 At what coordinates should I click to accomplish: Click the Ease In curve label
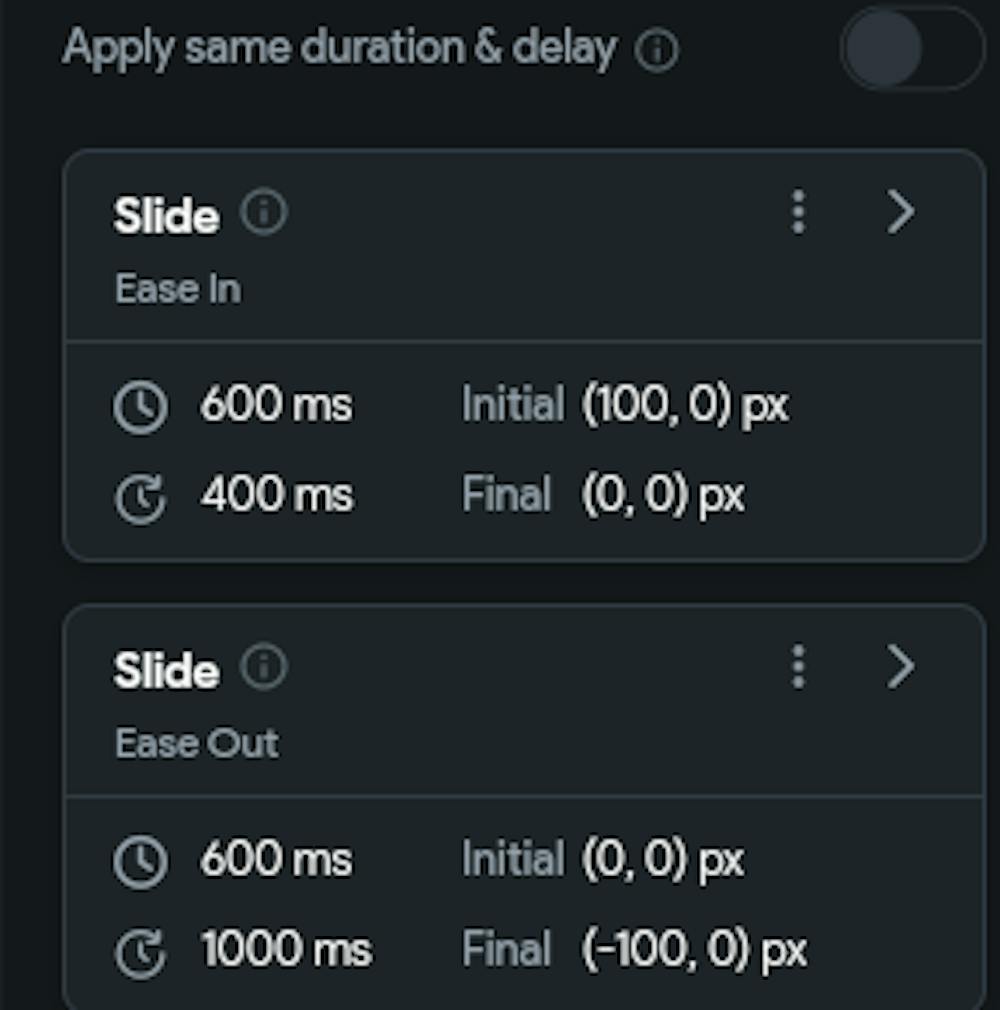click(178, 289)
